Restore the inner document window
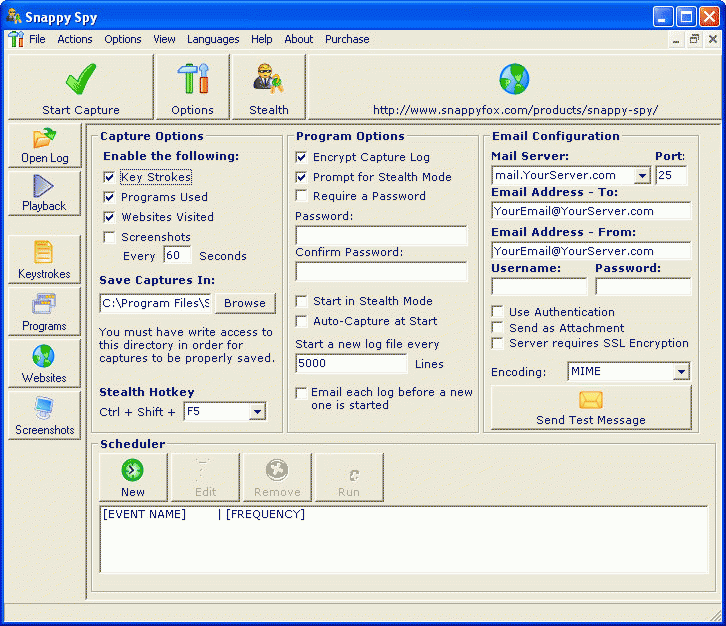726x626 pixels. coord(694,39)
